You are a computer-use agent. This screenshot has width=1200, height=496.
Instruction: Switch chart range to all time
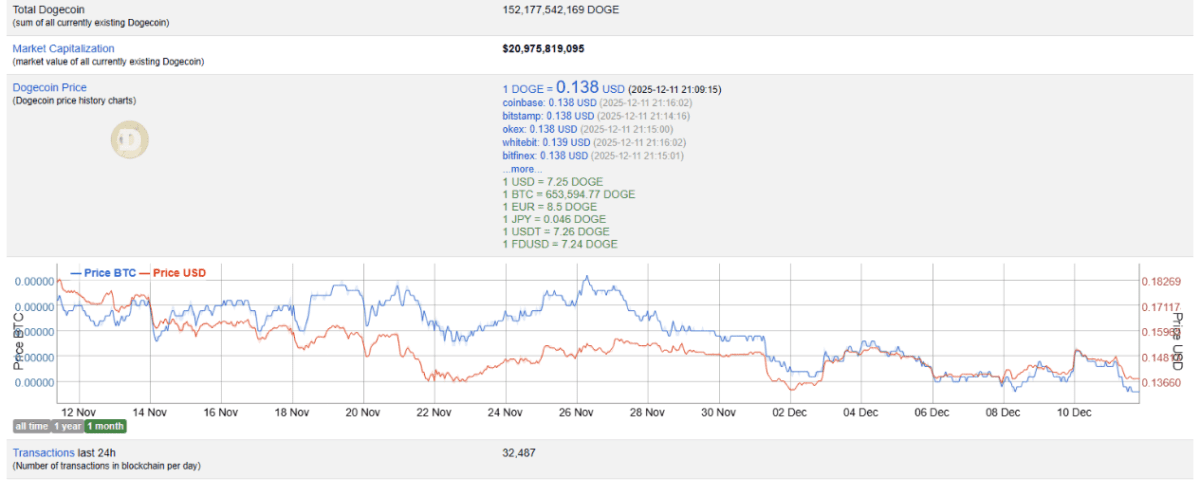pos(31,426)
